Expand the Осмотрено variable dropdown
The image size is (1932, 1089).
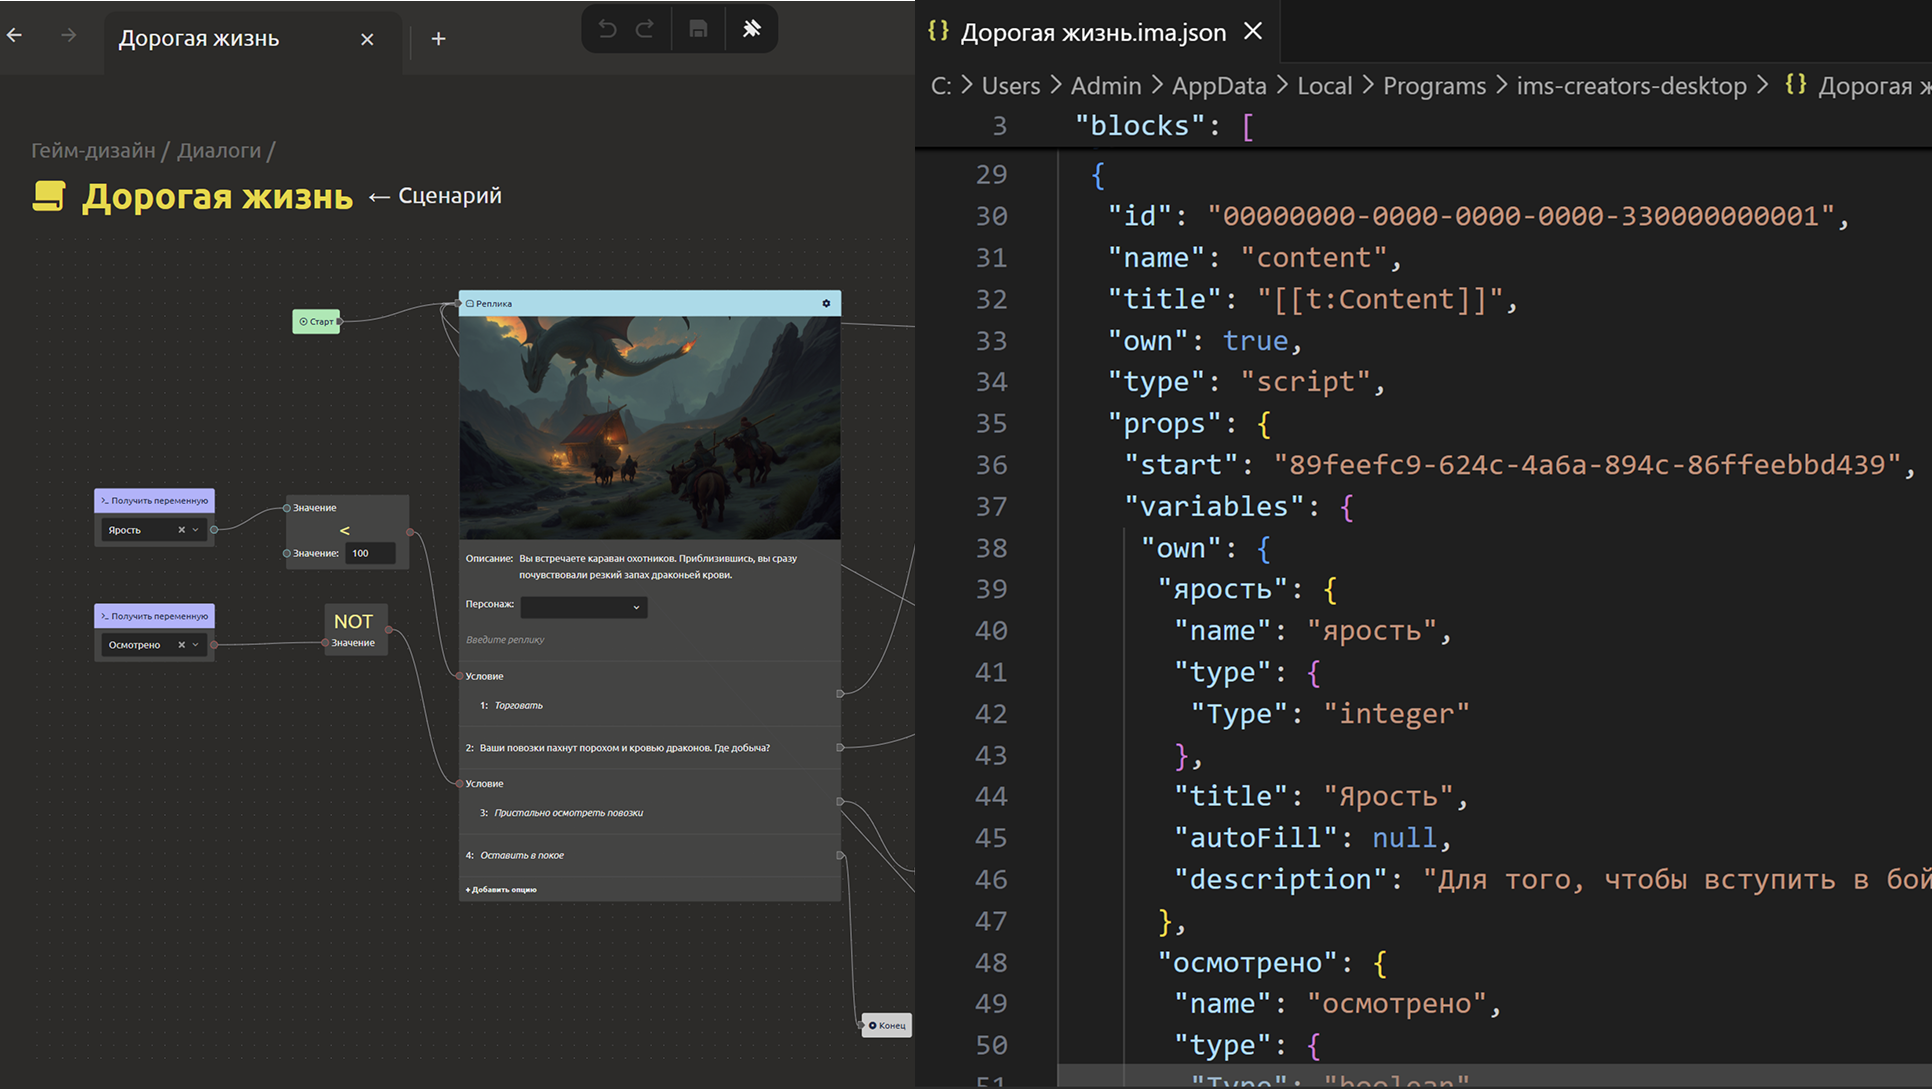click(x=196, y=645)
